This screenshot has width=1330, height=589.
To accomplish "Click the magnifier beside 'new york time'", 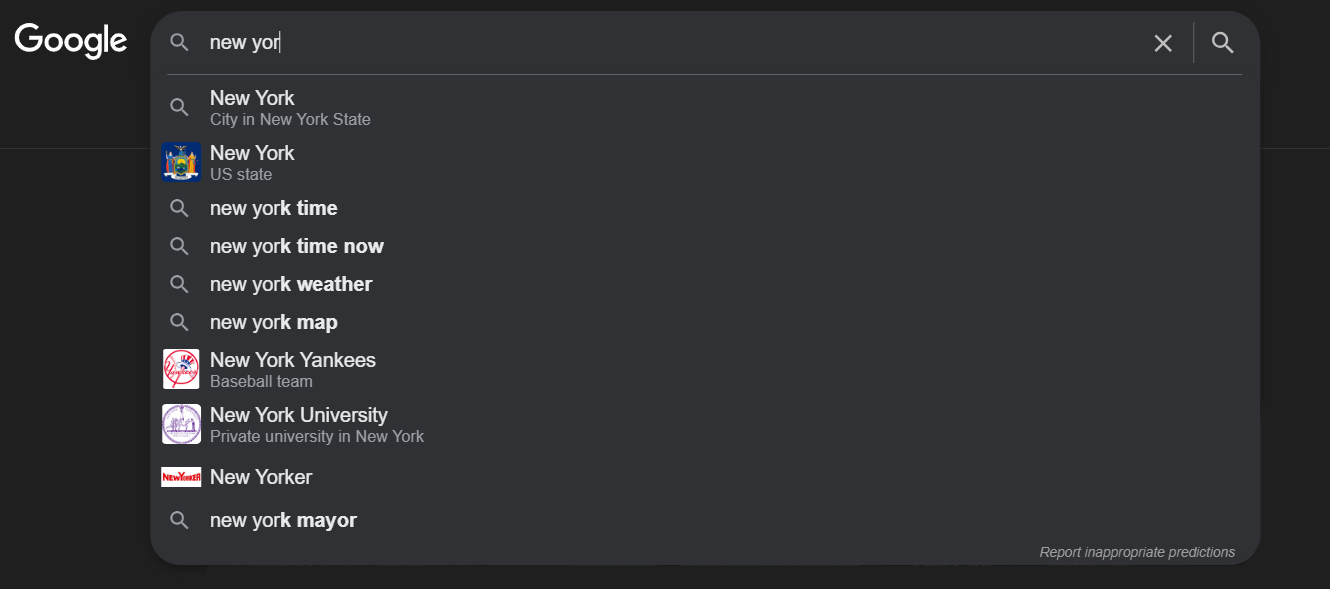I will pos(179,208).
